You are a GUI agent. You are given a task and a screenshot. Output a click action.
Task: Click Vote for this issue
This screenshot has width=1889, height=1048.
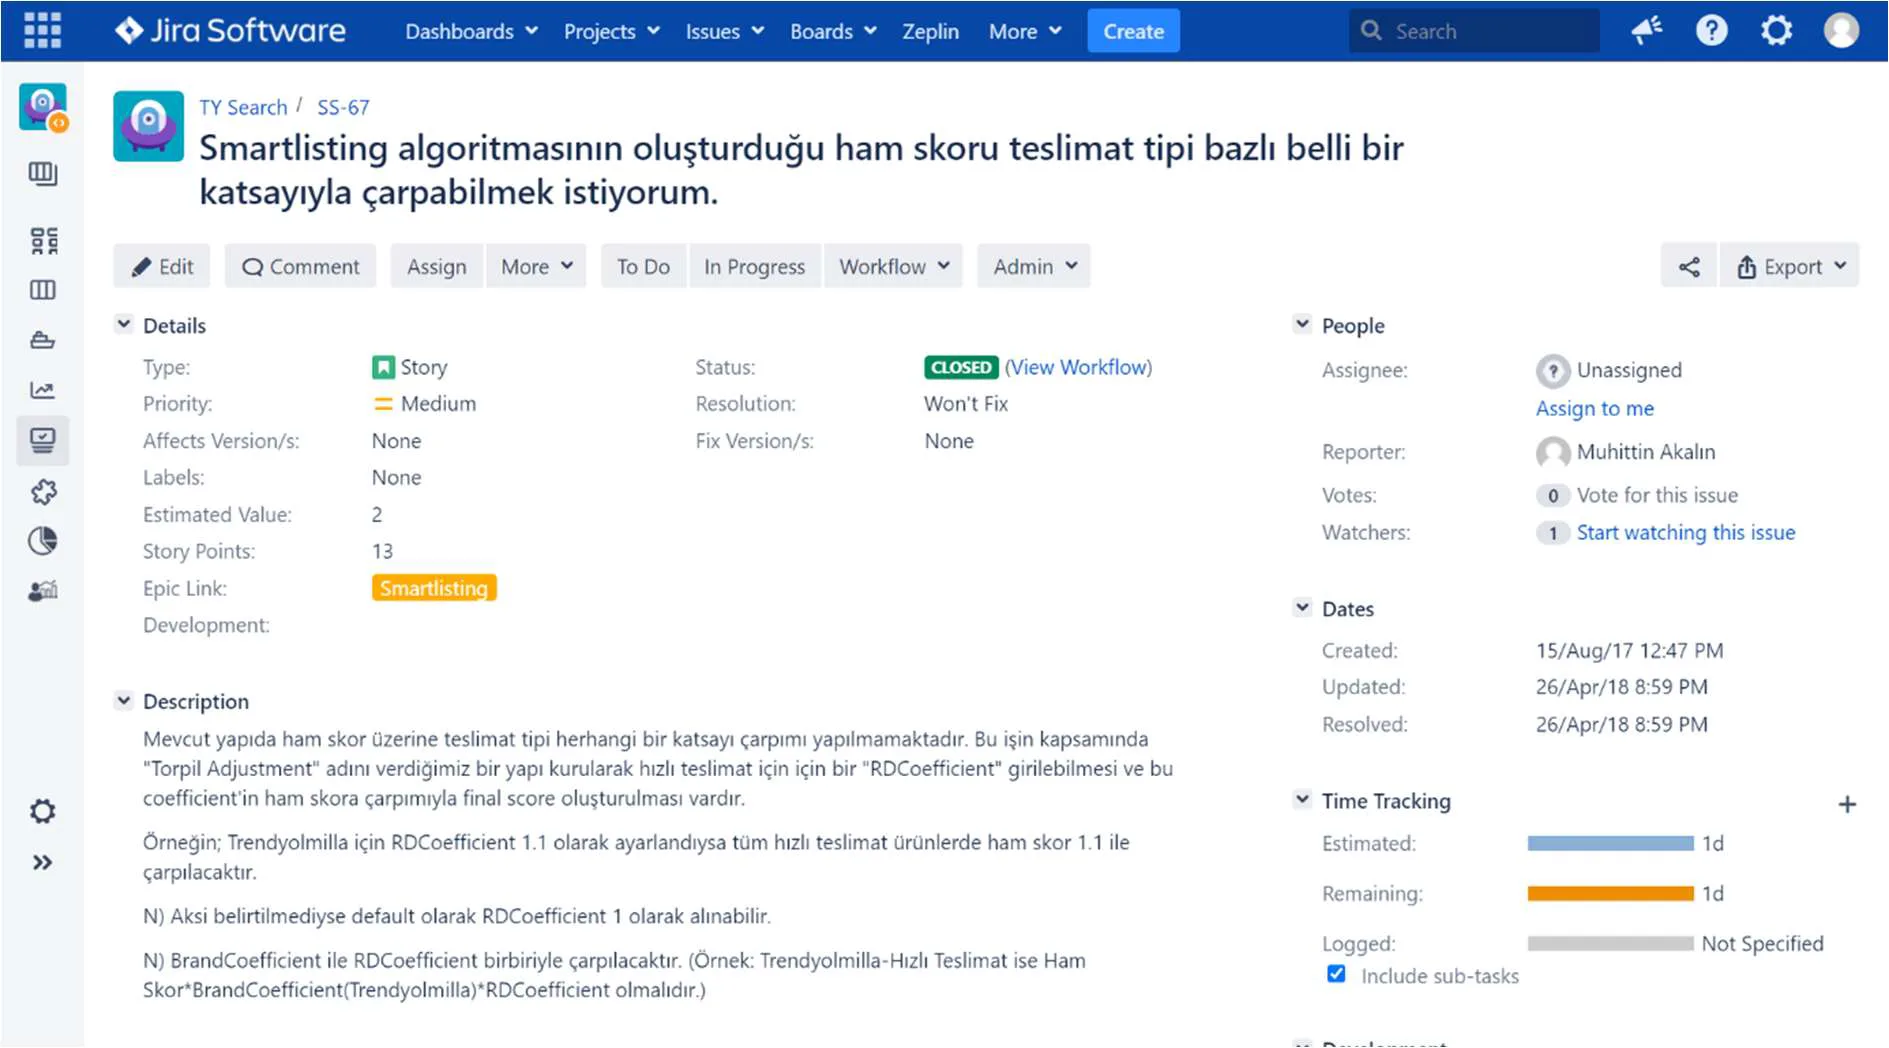1657,495
